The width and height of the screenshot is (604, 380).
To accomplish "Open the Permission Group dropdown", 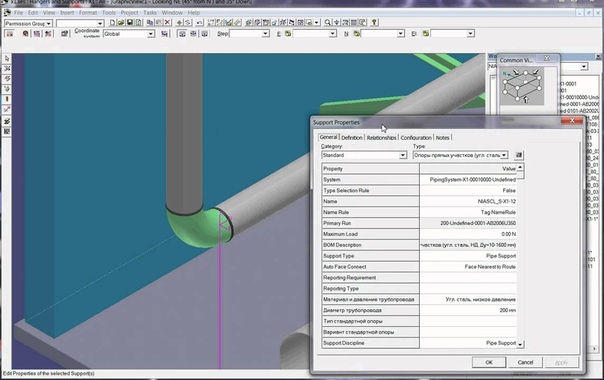I will (x=28, y=24).
